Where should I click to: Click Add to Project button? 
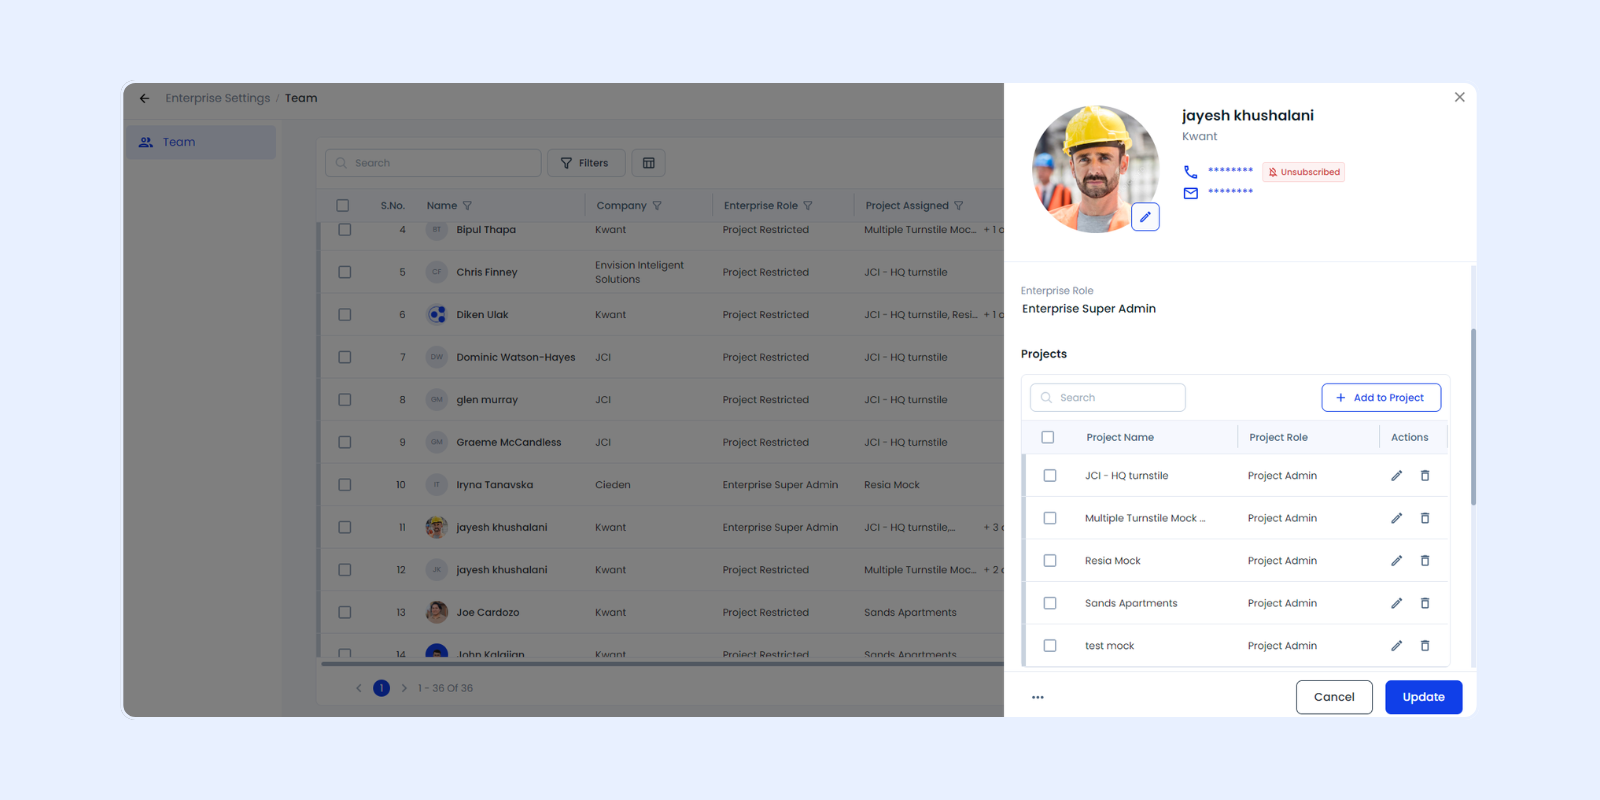tap(1381, 398)
